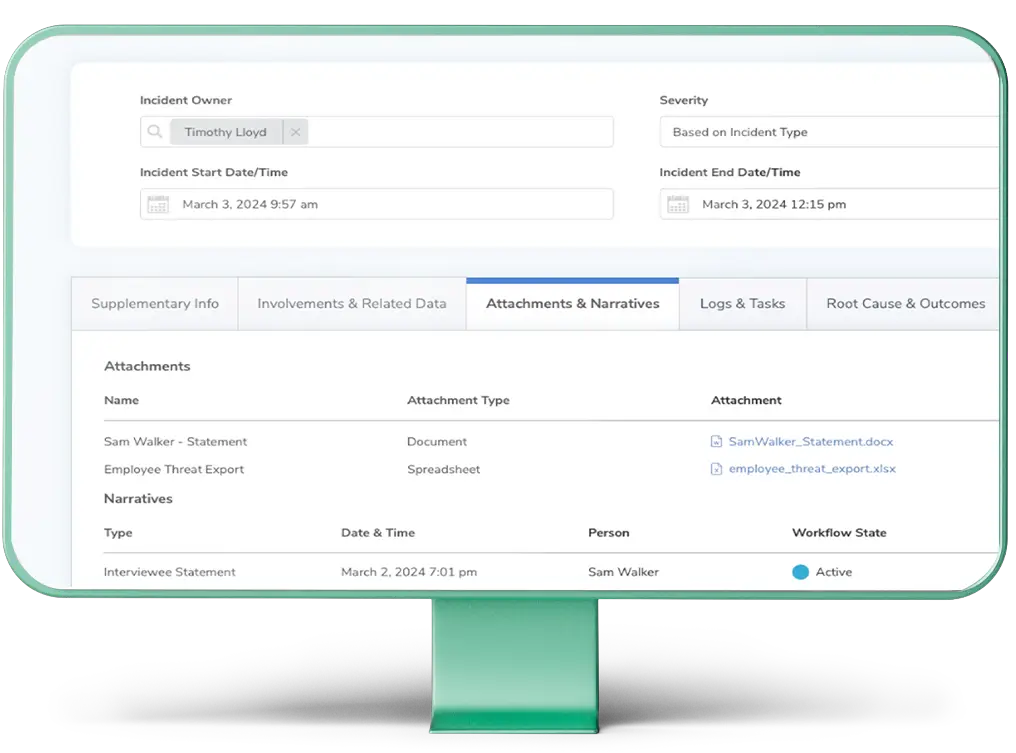The height and width of the screenshot is (753, 1016).
Task: Click the March 2, 2024 7:01 pm cell
Action: (x=409, y=572)
